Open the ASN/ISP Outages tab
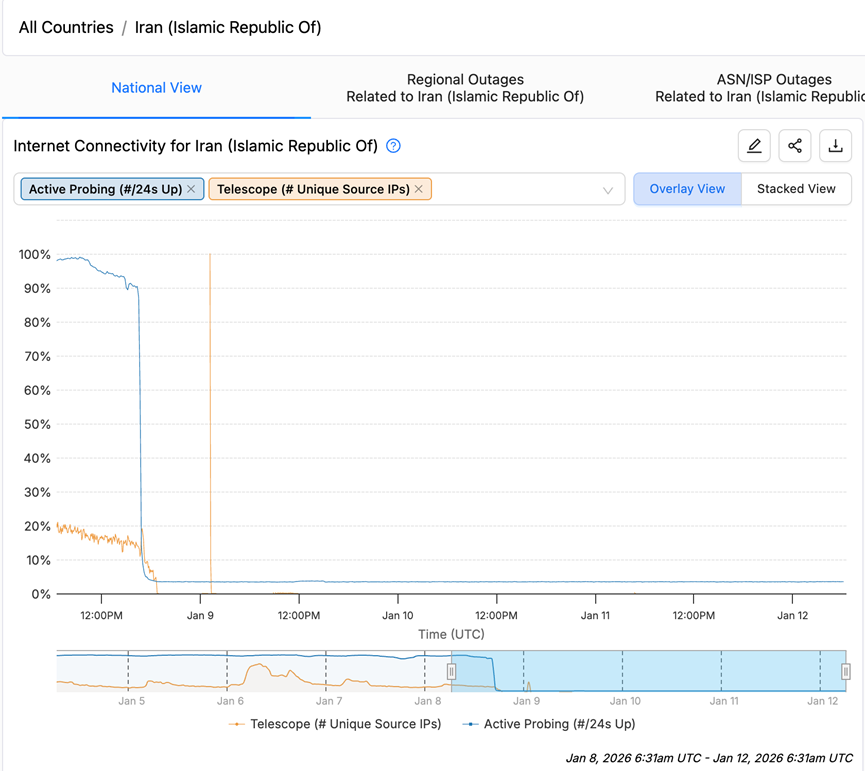This screenshot has height=771, width=865. tap(760, 88)
